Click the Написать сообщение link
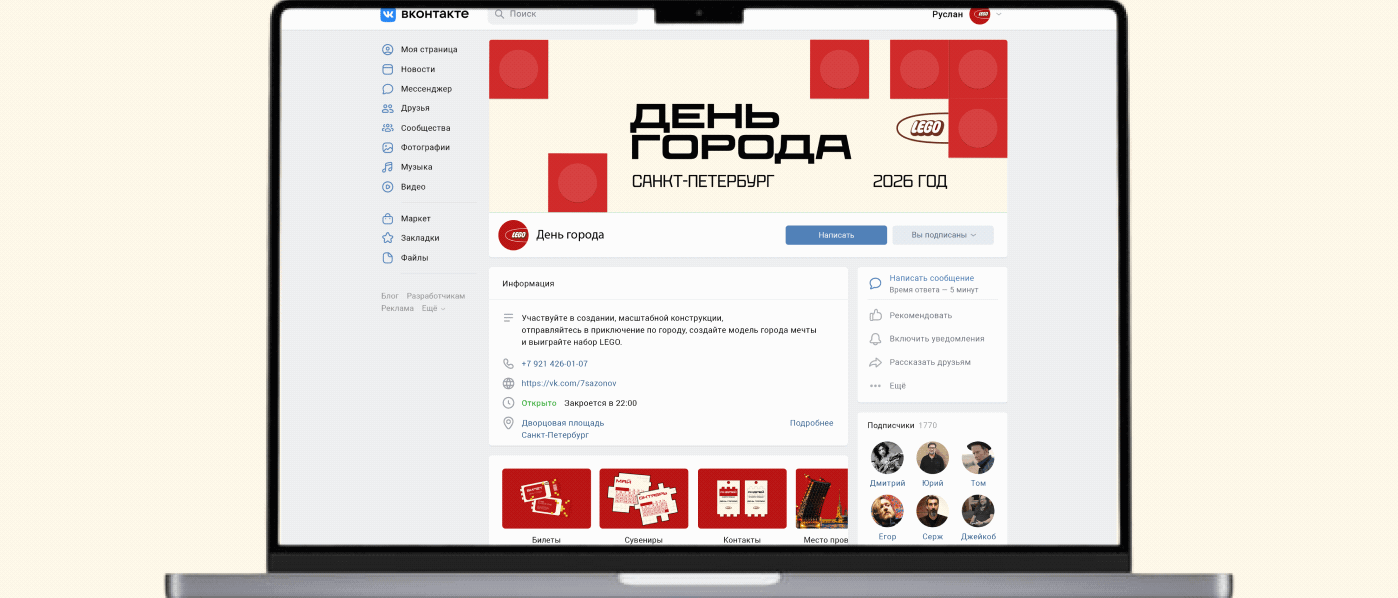The height and width of the screenshot is (598, 1398). click(931, 278)
